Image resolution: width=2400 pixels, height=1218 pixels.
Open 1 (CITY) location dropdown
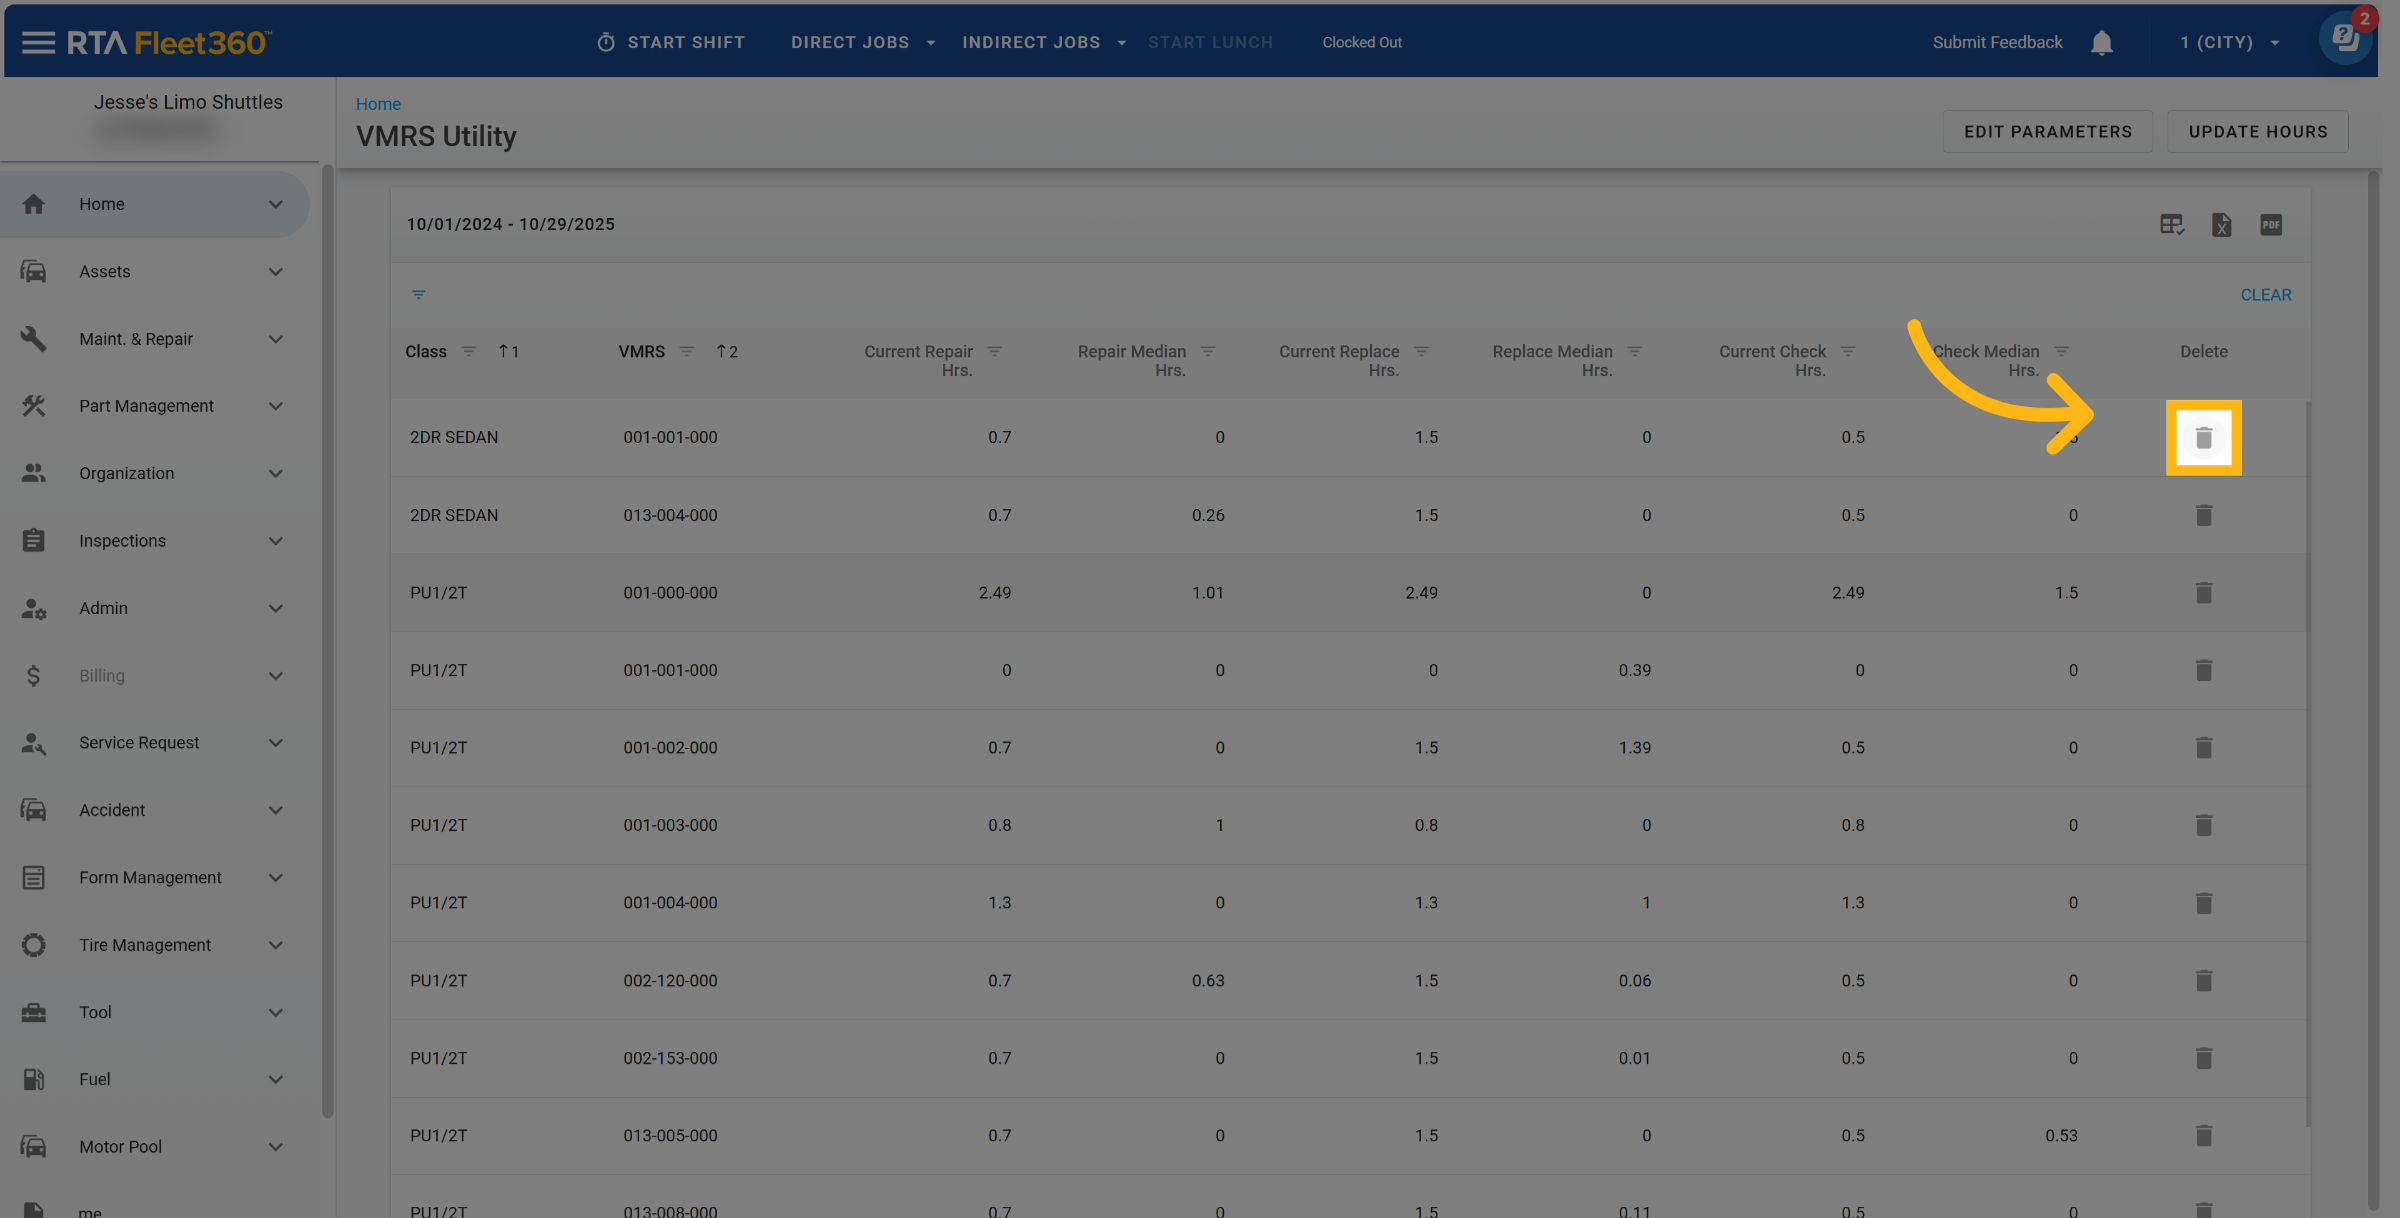click(2229, 43)
